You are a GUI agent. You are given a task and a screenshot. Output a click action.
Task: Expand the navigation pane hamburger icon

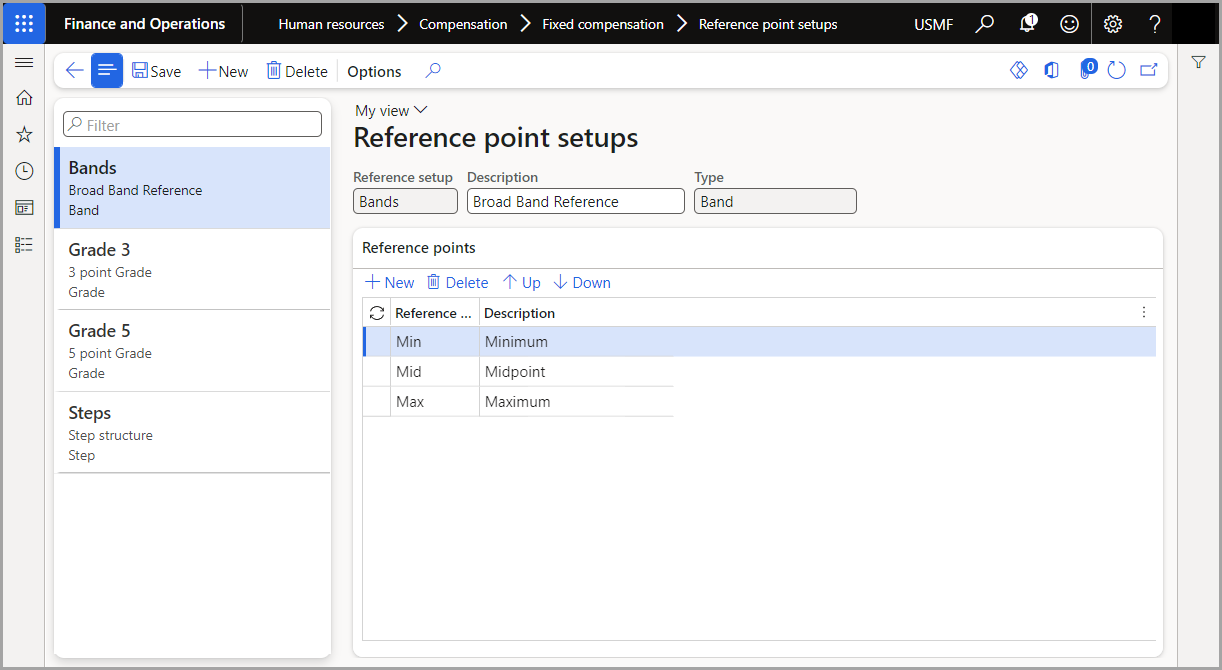pos(24,62)
